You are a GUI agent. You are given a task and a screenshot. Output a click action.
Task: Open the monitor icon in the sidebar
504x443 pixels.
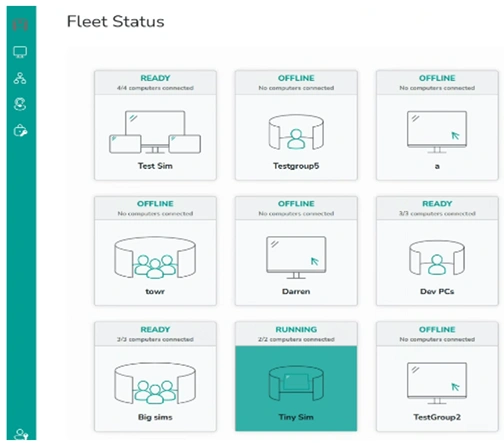click(x=20, y=52)
